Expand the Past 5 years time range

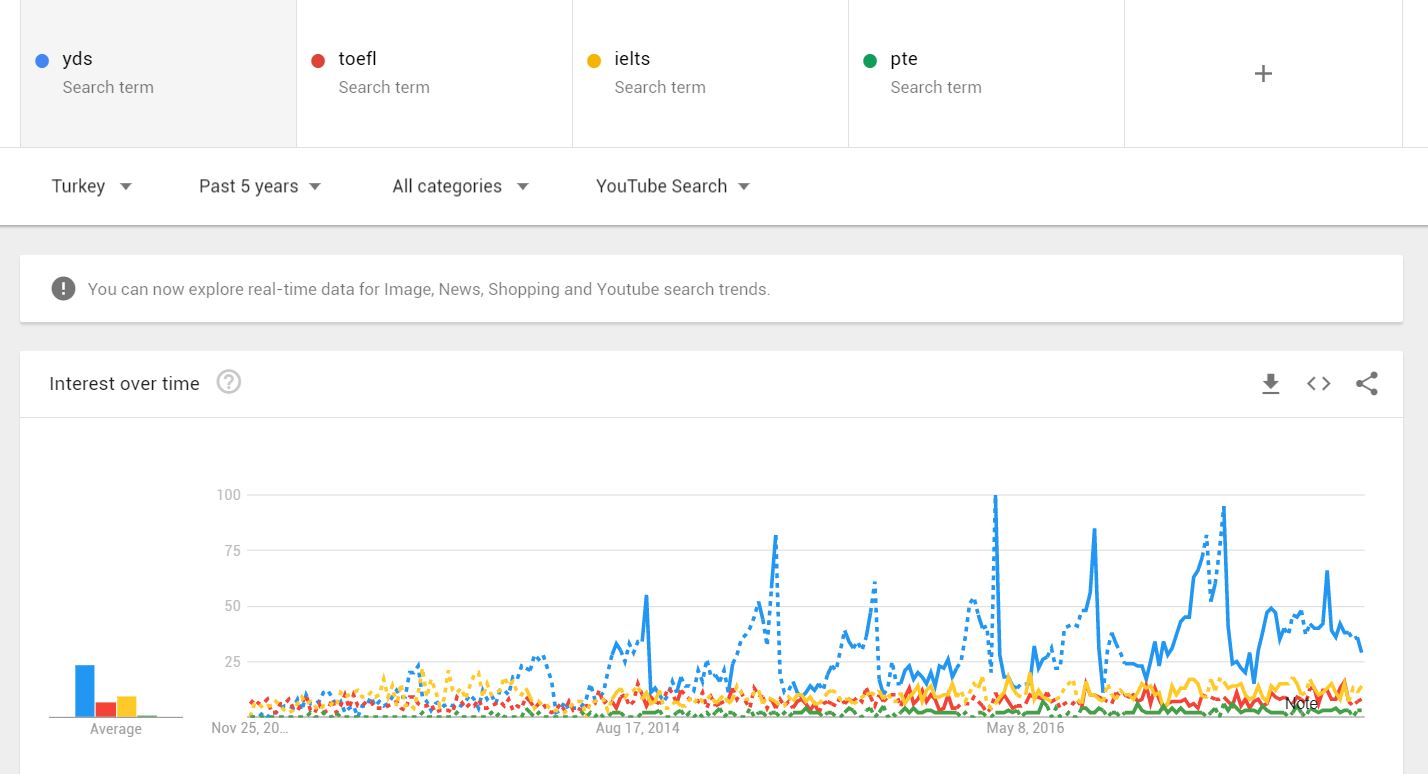pos(260,186)
